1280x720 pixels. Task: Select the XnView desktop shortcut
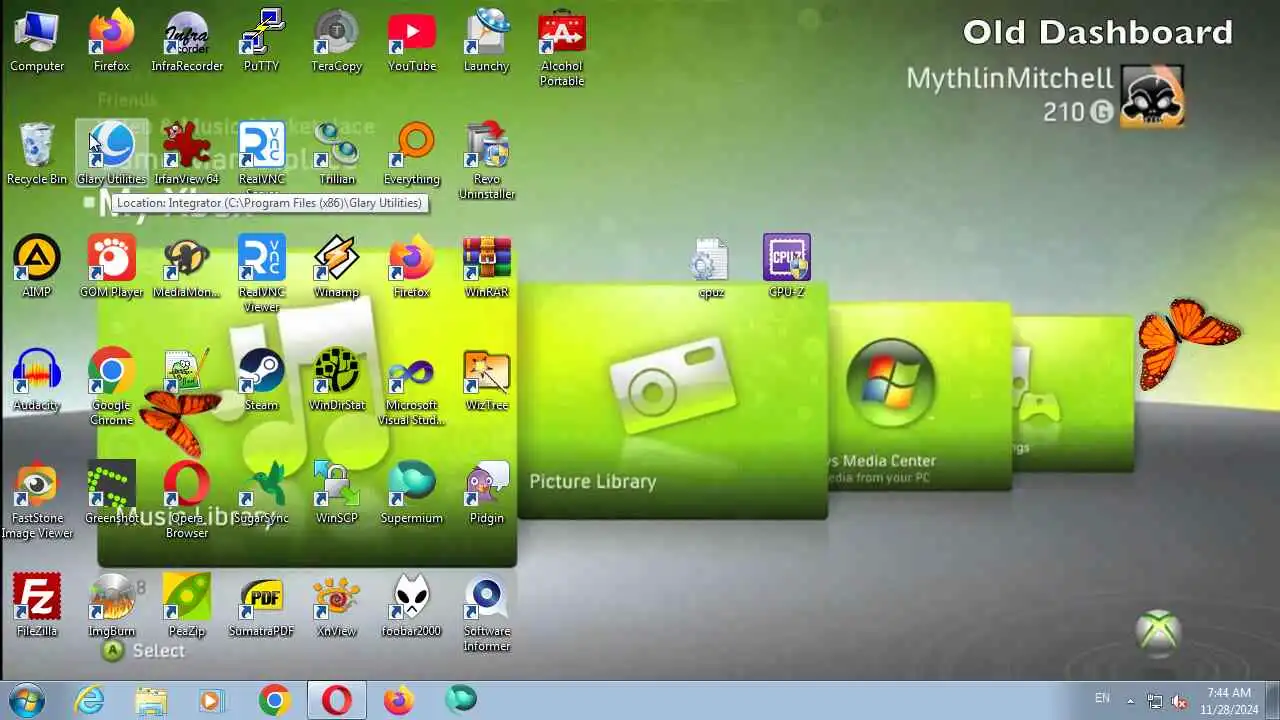337,607
